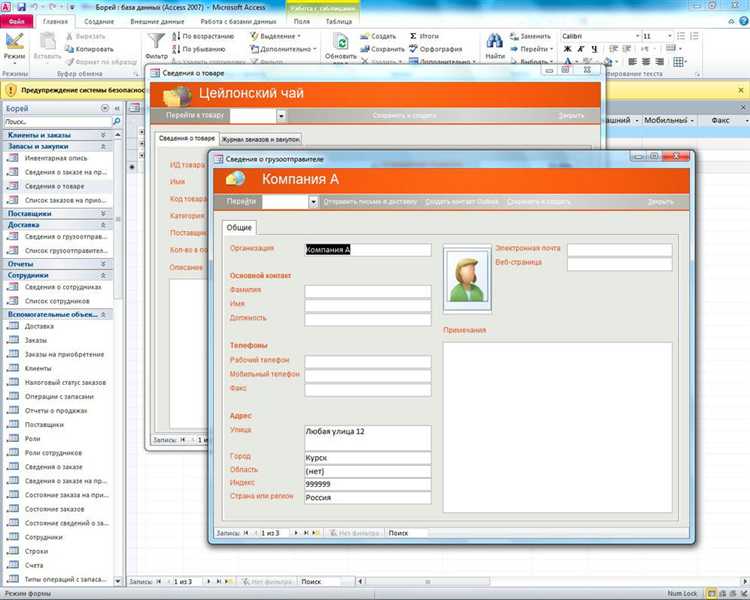
Task: Open the Calibri font name dropdown
Action: (637, 36)
